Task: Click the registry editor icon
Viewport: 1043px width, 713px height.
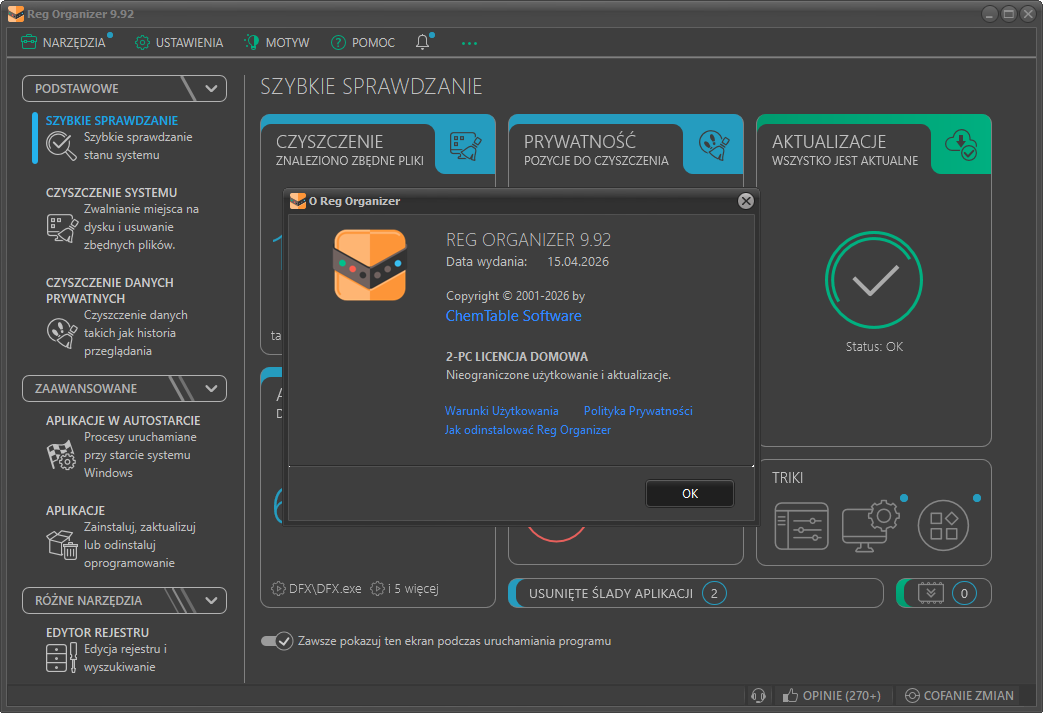Action: [x=62, y=658]
